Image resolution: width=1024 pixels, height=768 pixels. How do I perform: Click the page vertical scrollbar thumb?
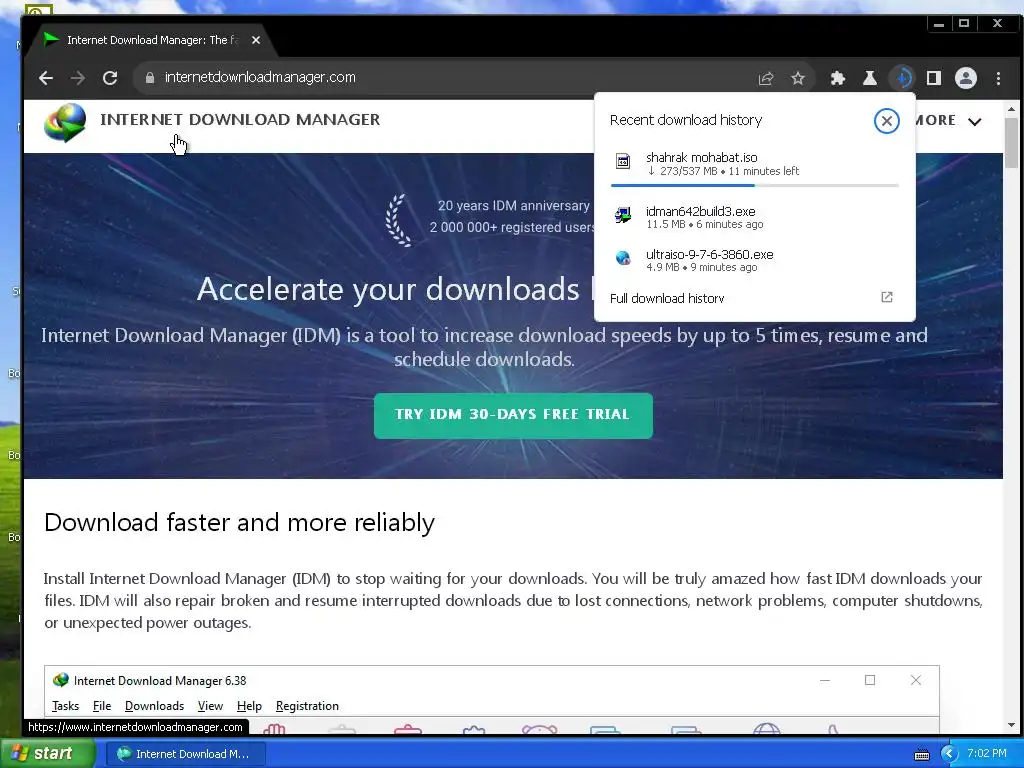click(1012, 142)
